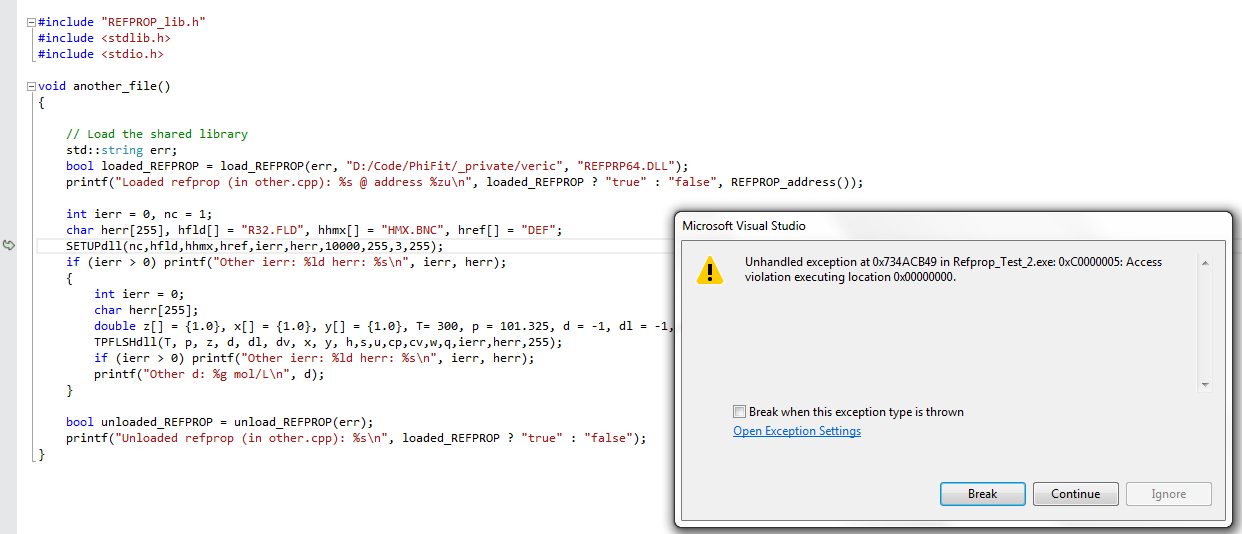The image size is (1242, 534).
Task: Click the disabled Ignore button
Action: 1168,494
